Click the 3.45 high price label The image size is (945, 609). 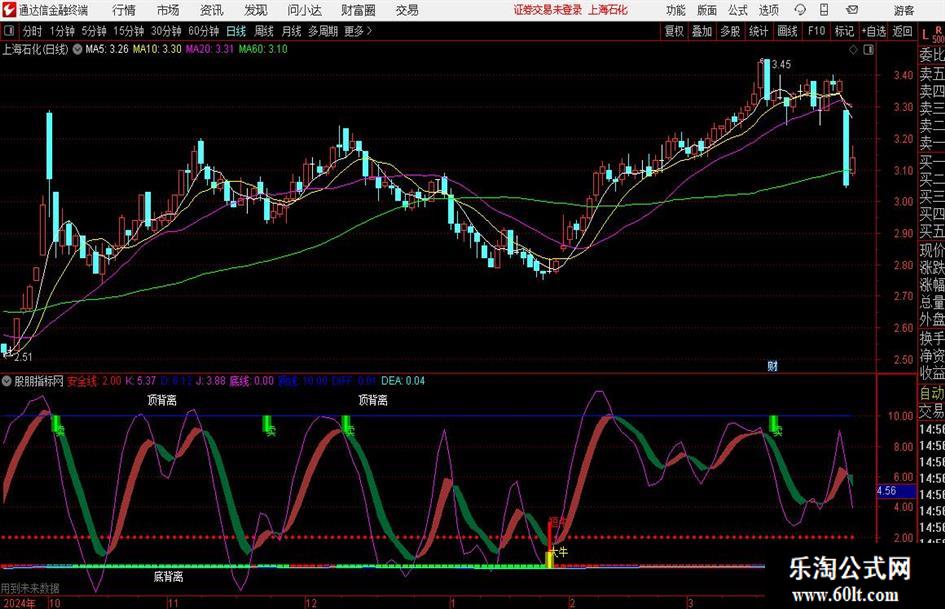pos(781,65)
